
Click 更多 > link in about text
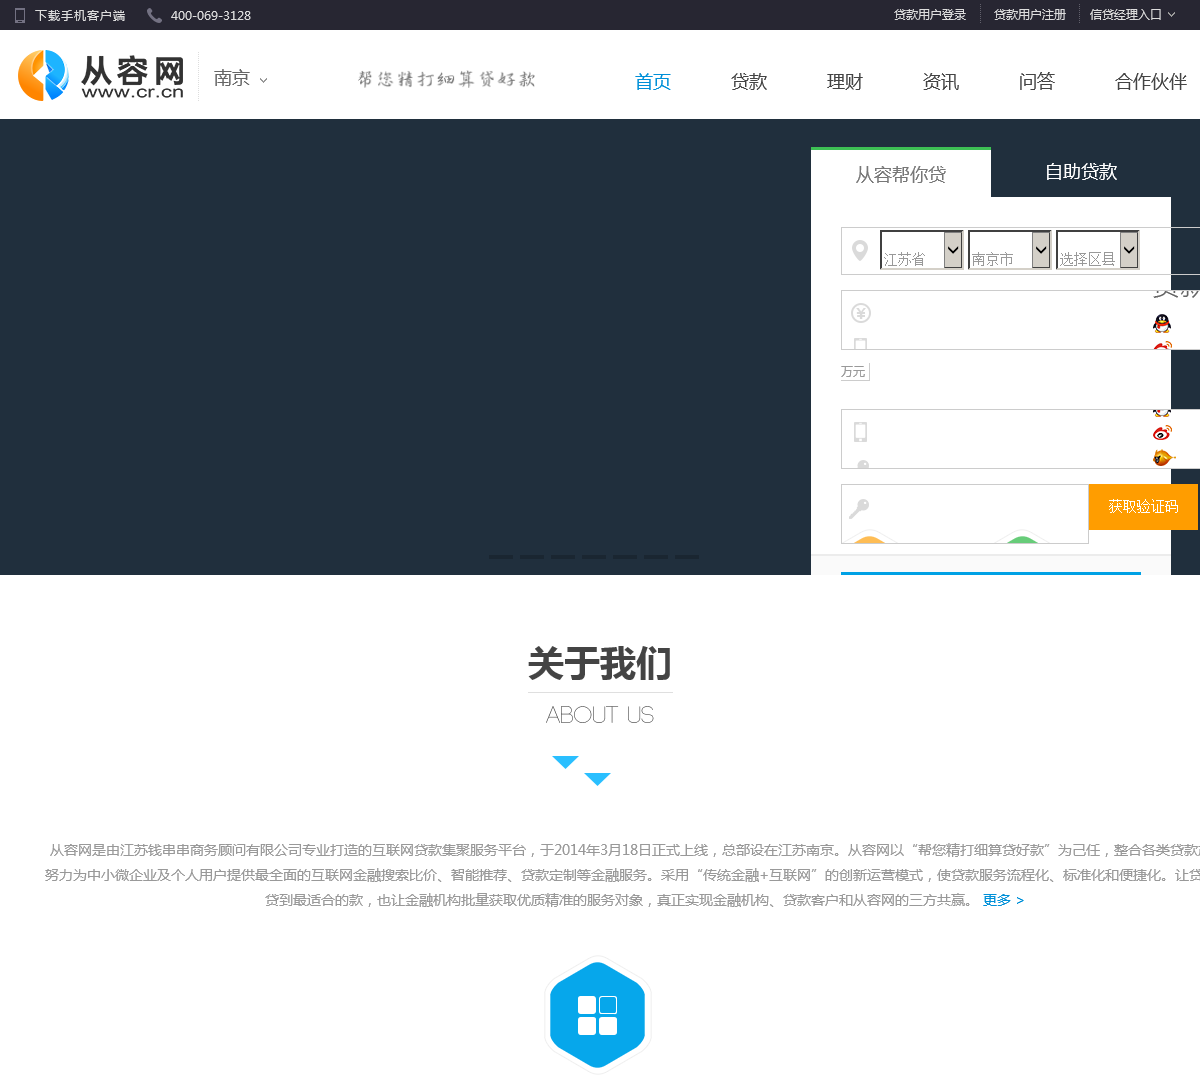tap(1003, 900)
